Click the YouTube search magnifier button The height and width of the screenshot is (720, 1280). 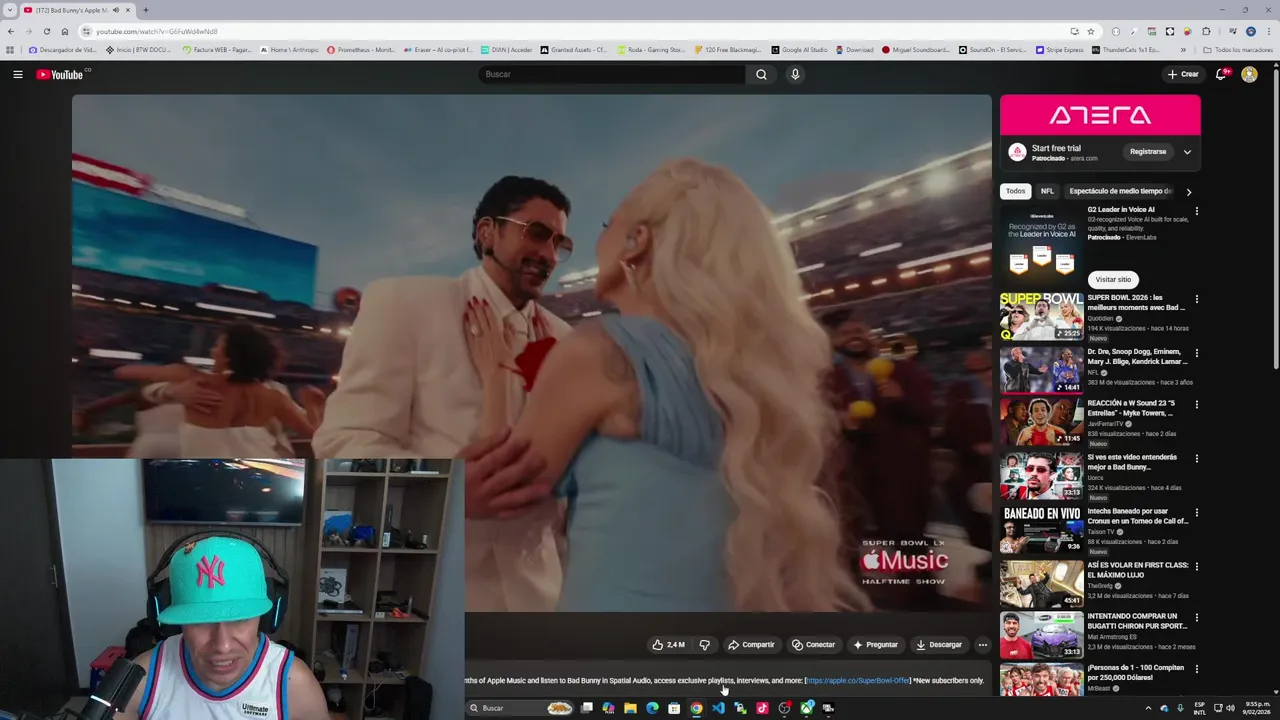(761, 74)
